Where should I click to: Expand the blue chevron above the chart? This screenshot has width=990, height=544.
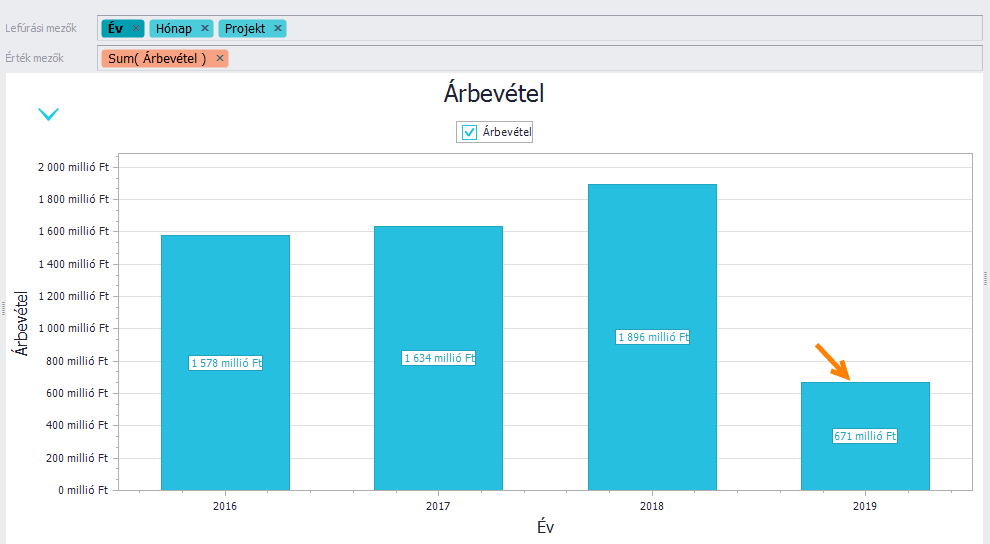click(48, 114)
